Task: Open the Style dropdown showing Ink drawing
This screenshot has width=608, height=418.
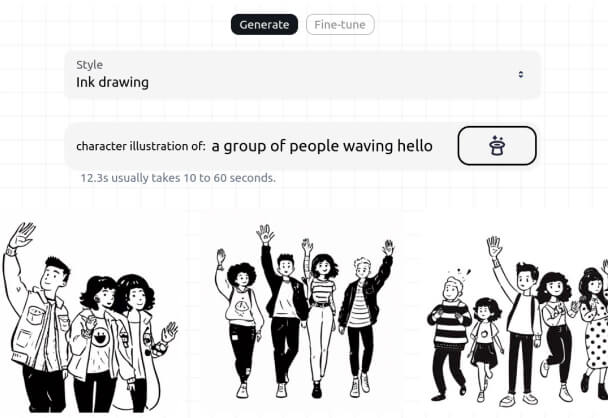Action: 300,74
